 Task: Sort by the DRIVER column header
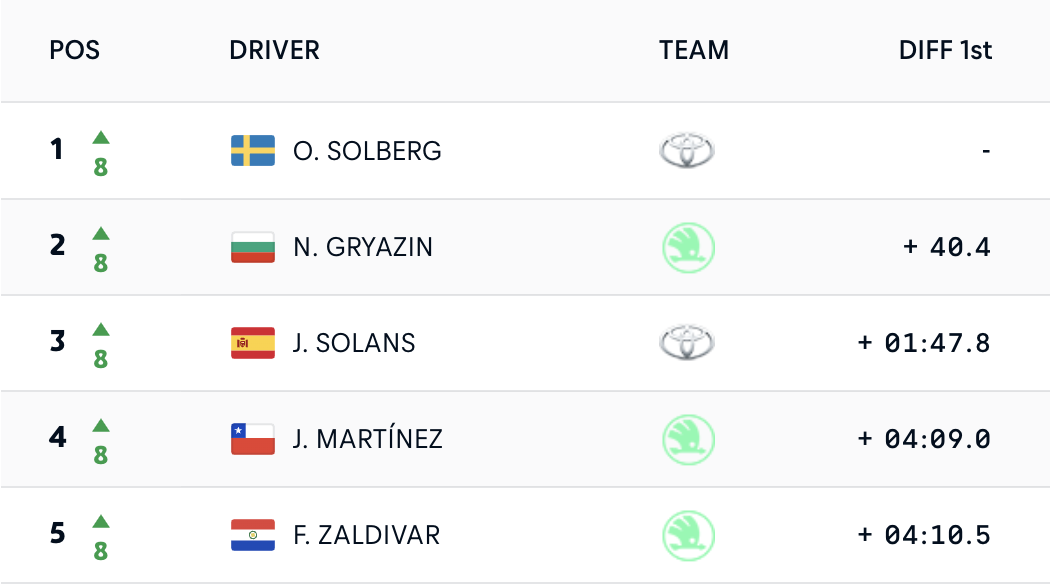[274, 50]
